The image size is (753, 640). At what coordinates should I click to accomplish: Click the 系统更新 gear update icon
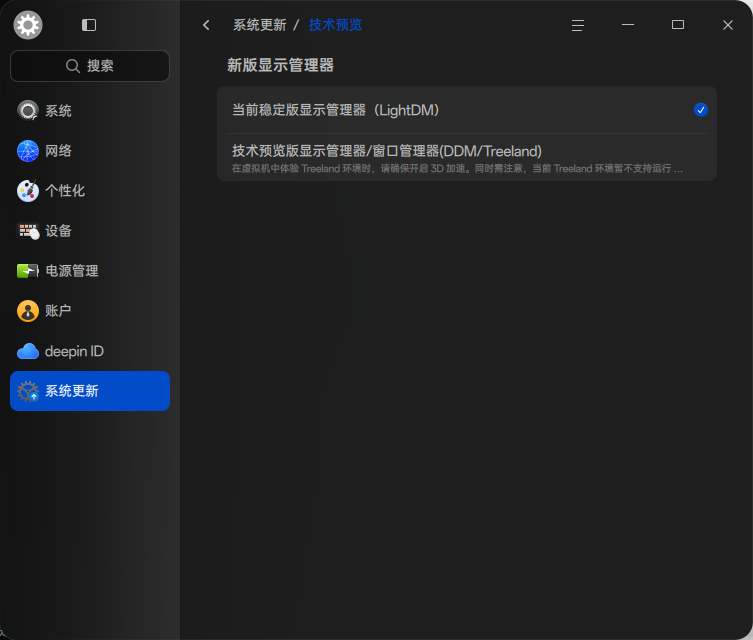tap(28, 391)
